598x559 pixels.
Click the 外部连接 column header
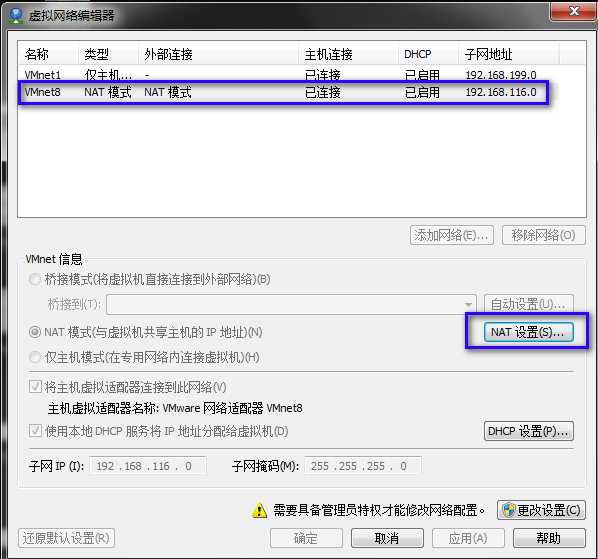[x=218, y=54]
